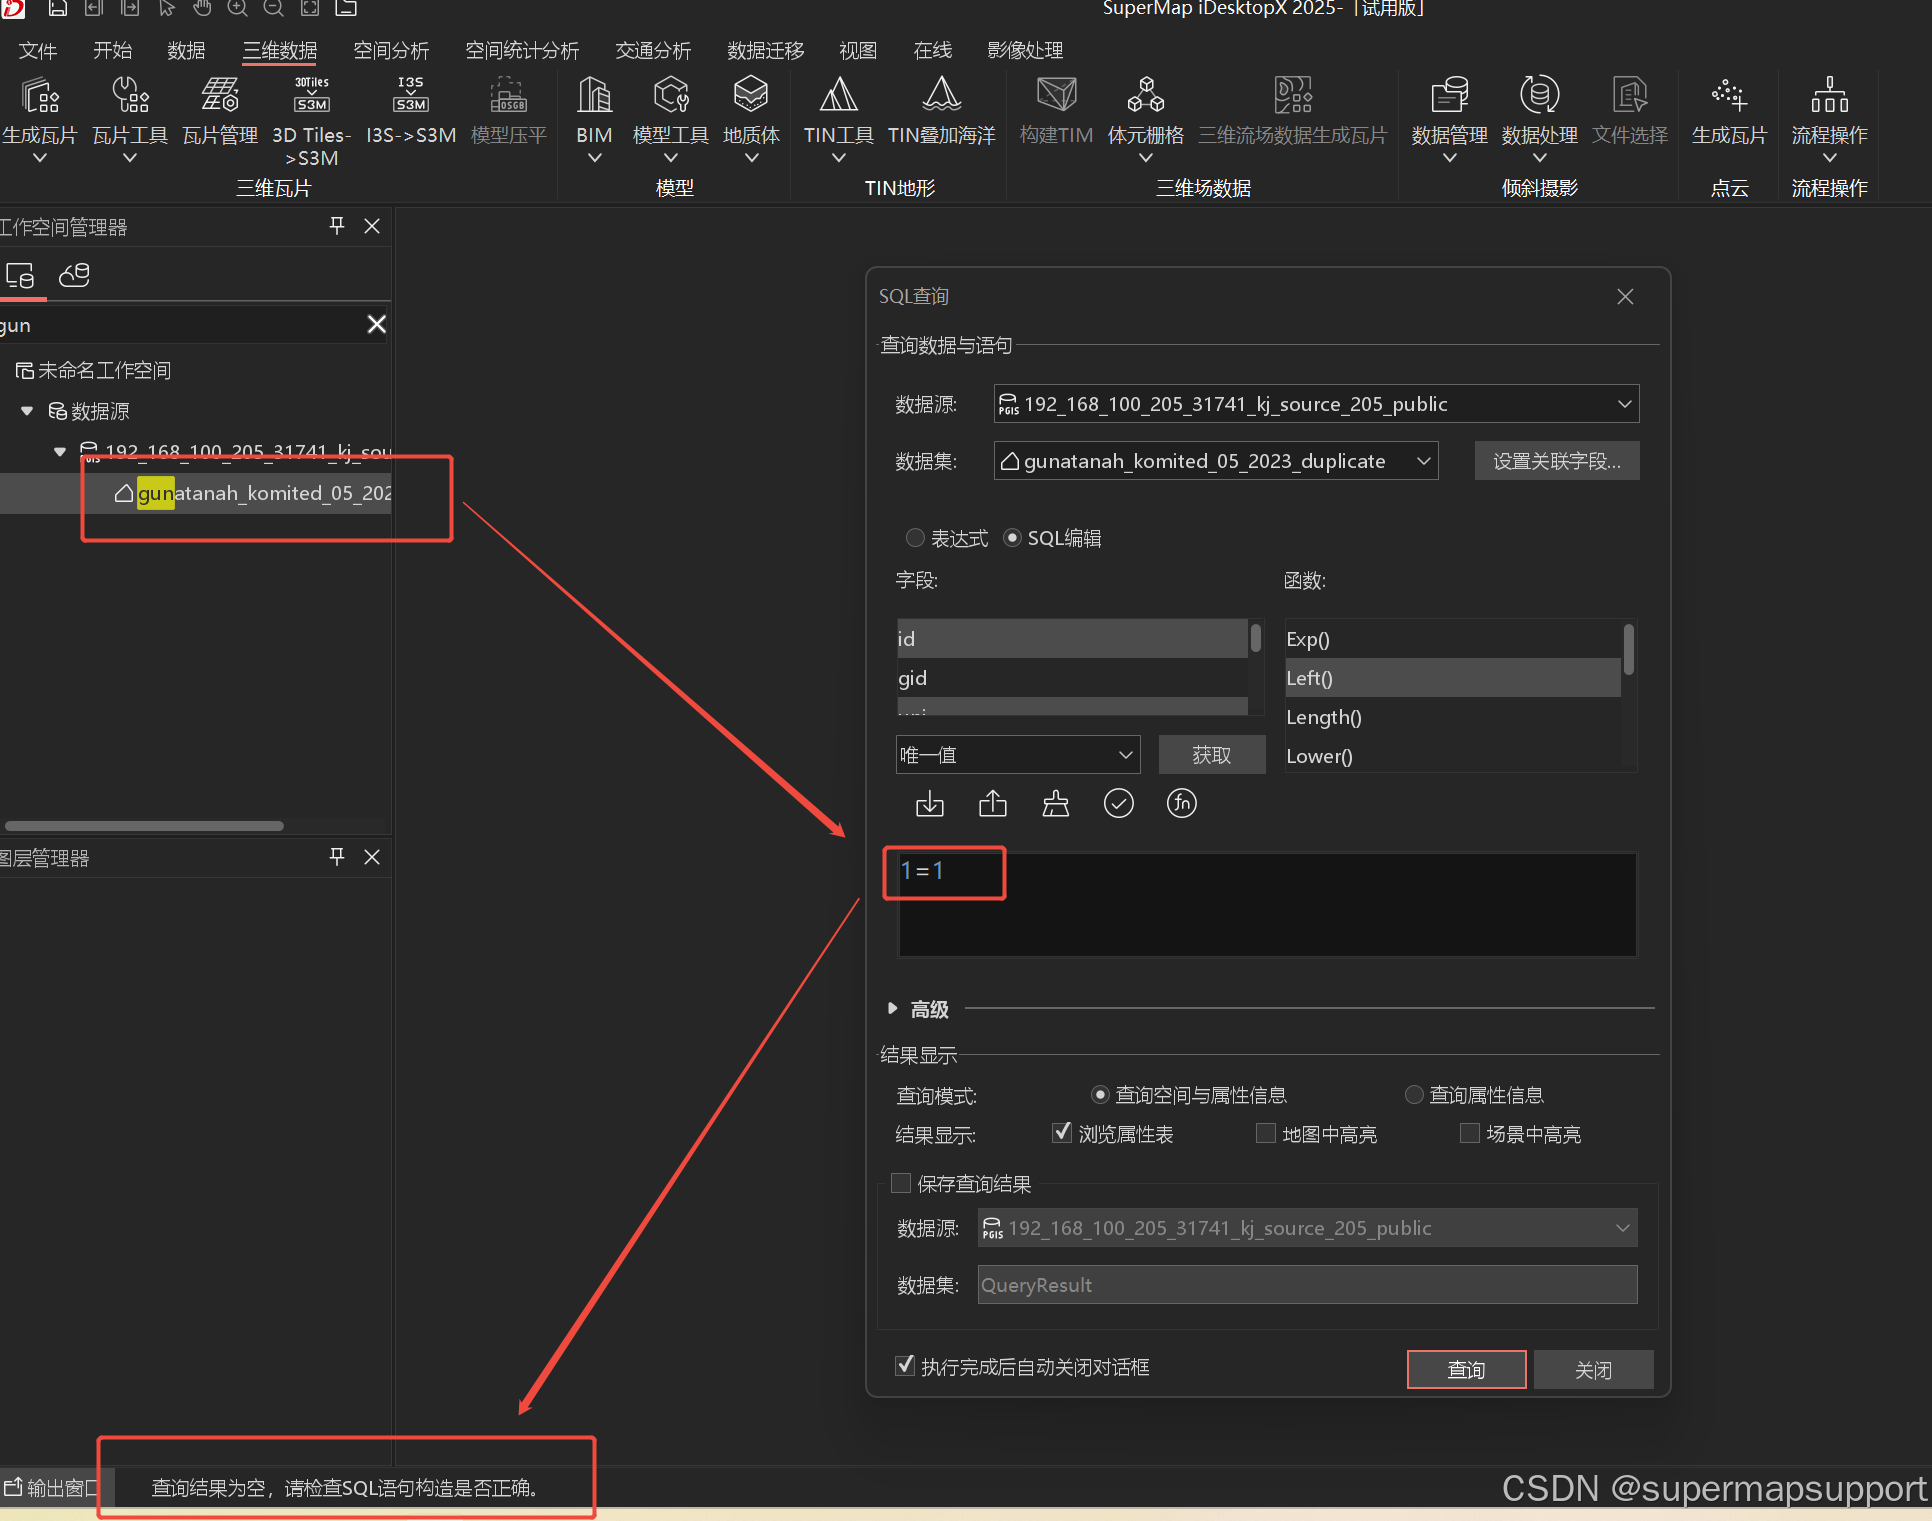
Task: Switch to the 开始 tab
Action: pos(112,50)
